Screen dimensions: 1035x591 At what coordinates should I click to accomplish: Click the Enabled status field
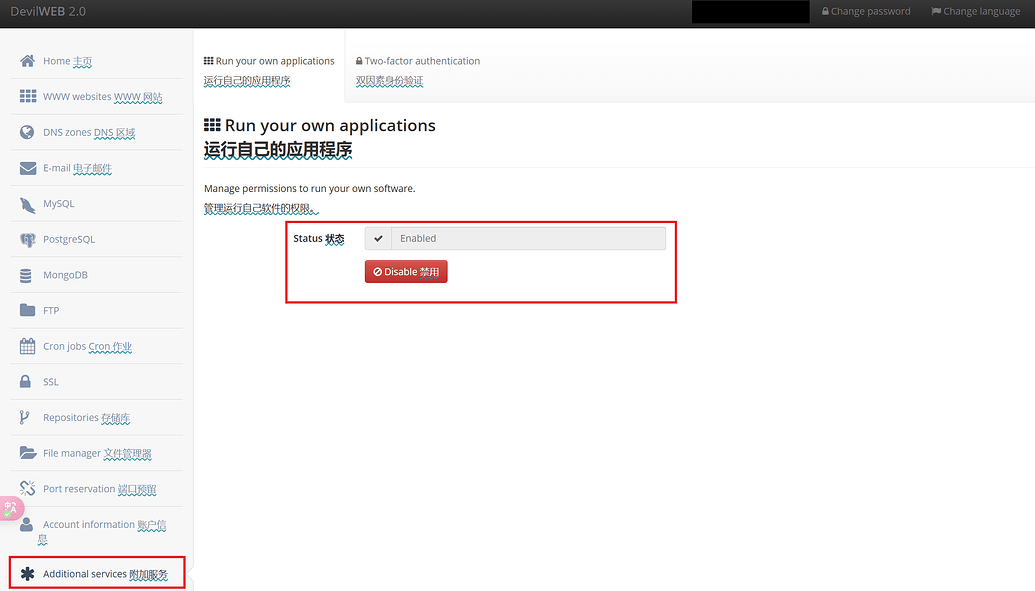(x=515, y=238)
